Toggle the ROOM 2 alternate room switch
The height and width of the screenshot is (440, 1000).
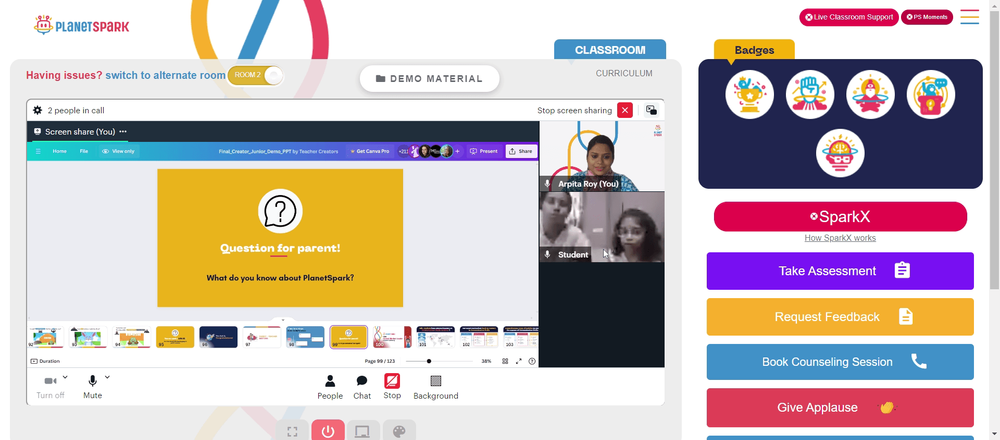[x=254, y=75]
